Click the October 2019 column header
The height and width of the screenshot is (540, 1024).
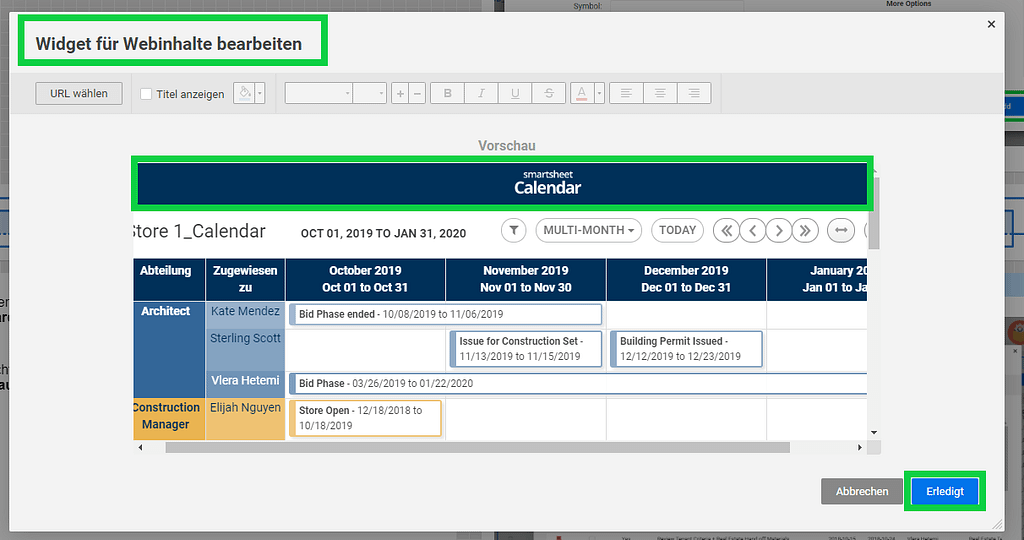click(x=365, y=279)
